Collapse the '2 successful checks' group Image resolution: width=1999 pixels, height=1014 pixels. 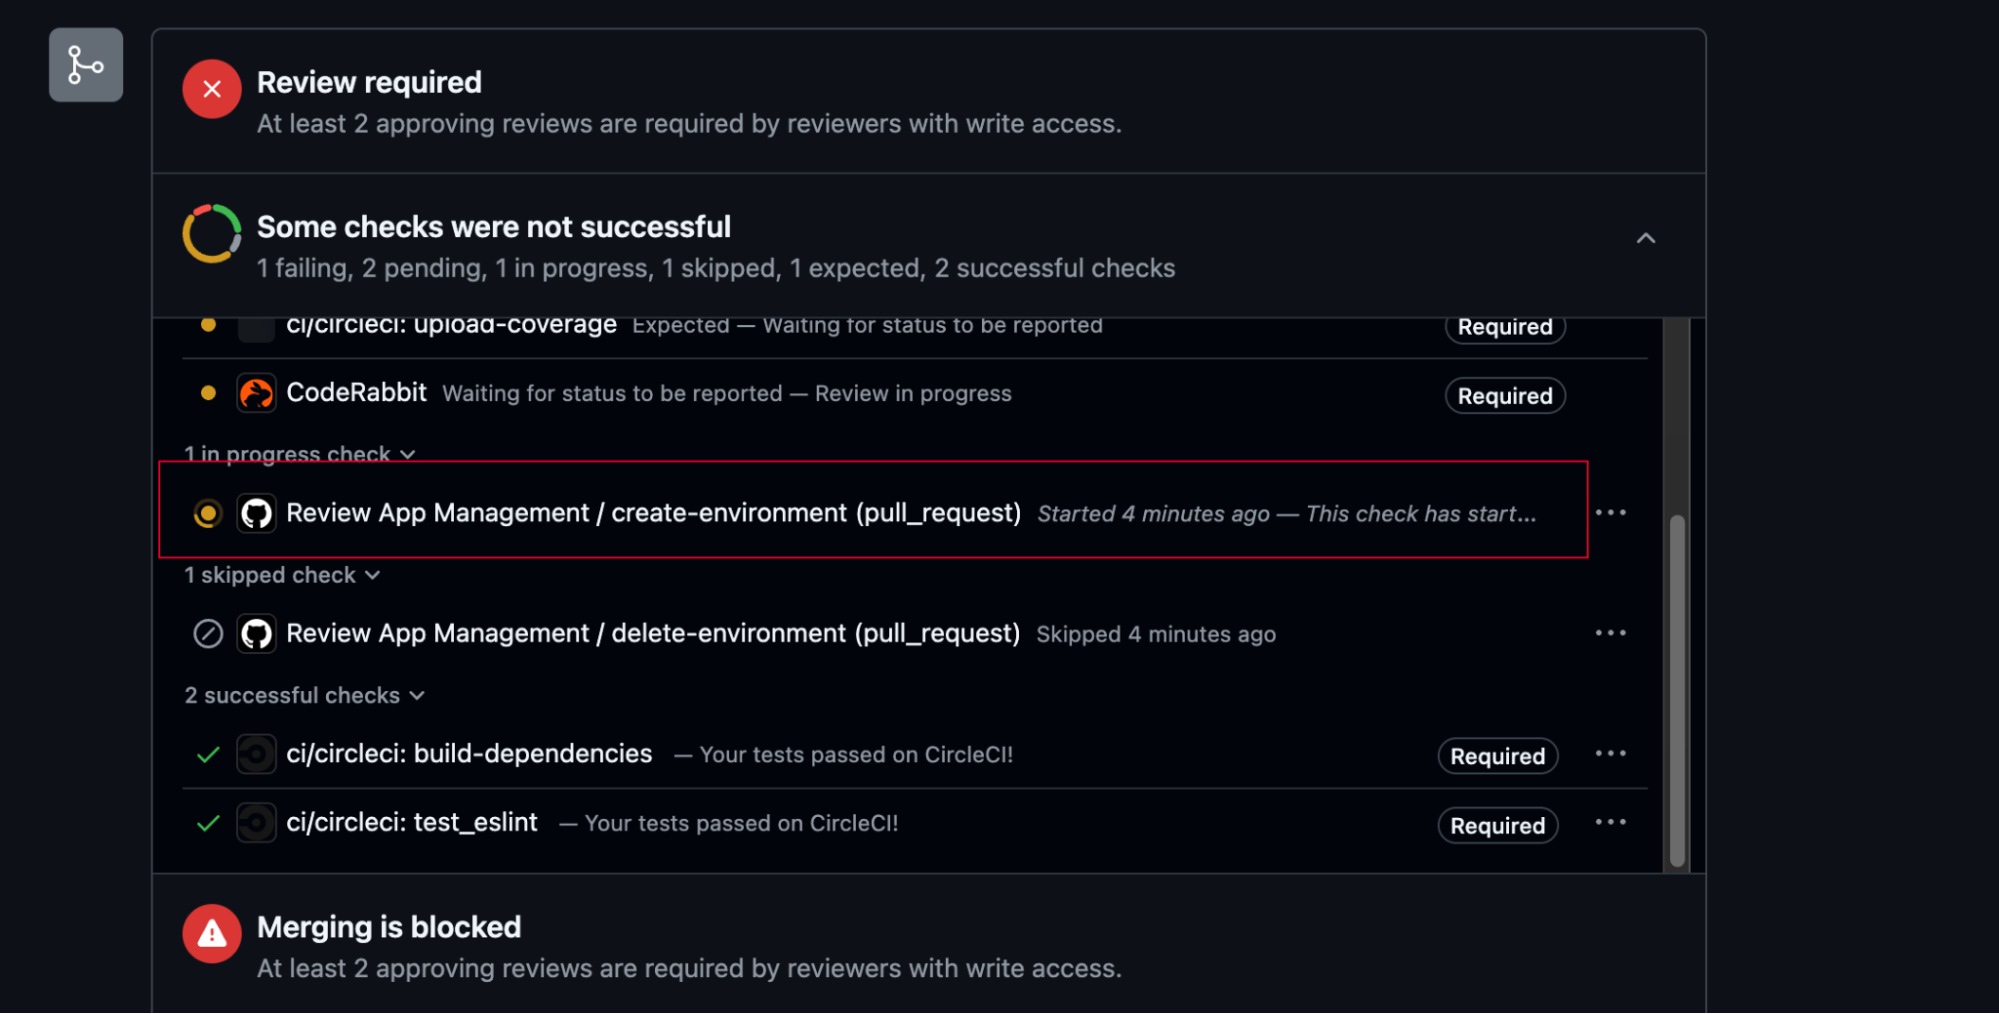(304, 695)
